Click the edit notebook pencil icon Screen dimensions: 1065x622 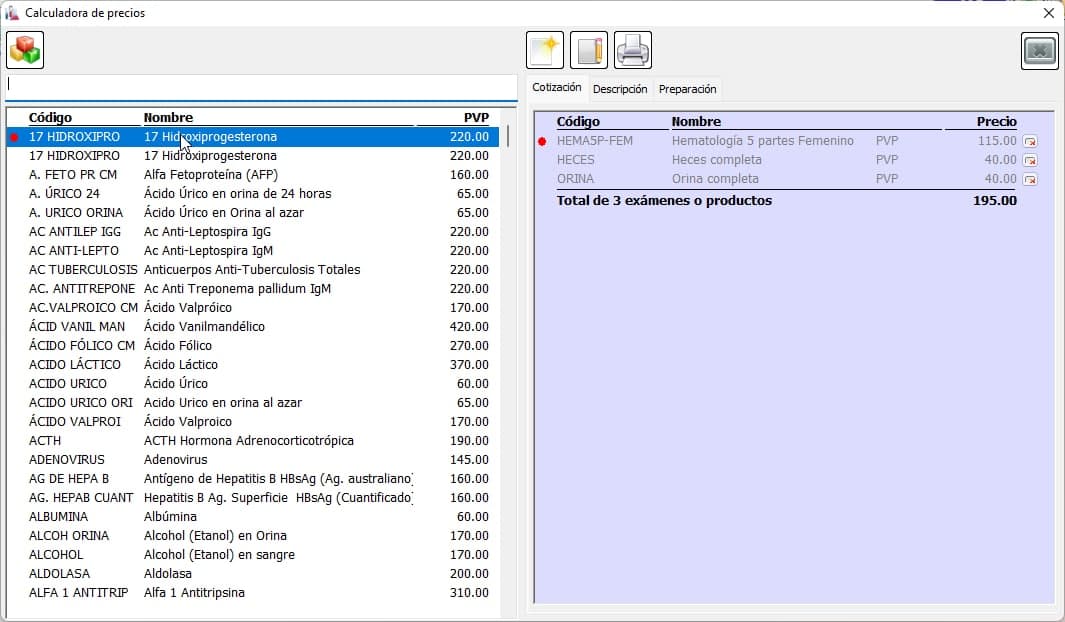(x=589, y=50)
